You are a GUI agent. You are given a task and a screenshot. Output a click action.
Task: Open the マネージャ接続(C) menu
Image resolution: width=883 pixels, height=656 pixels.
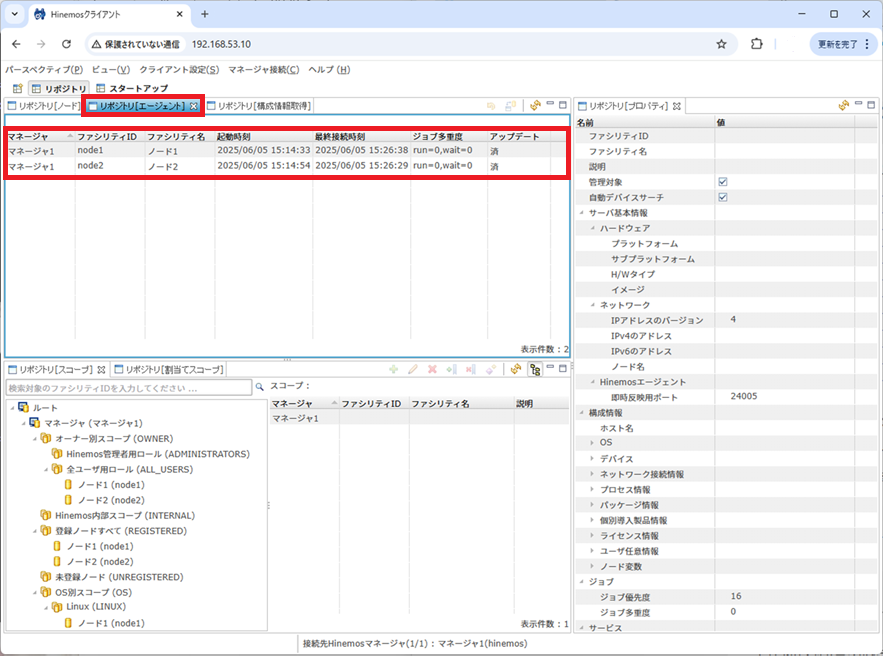[x=264, y=70]
